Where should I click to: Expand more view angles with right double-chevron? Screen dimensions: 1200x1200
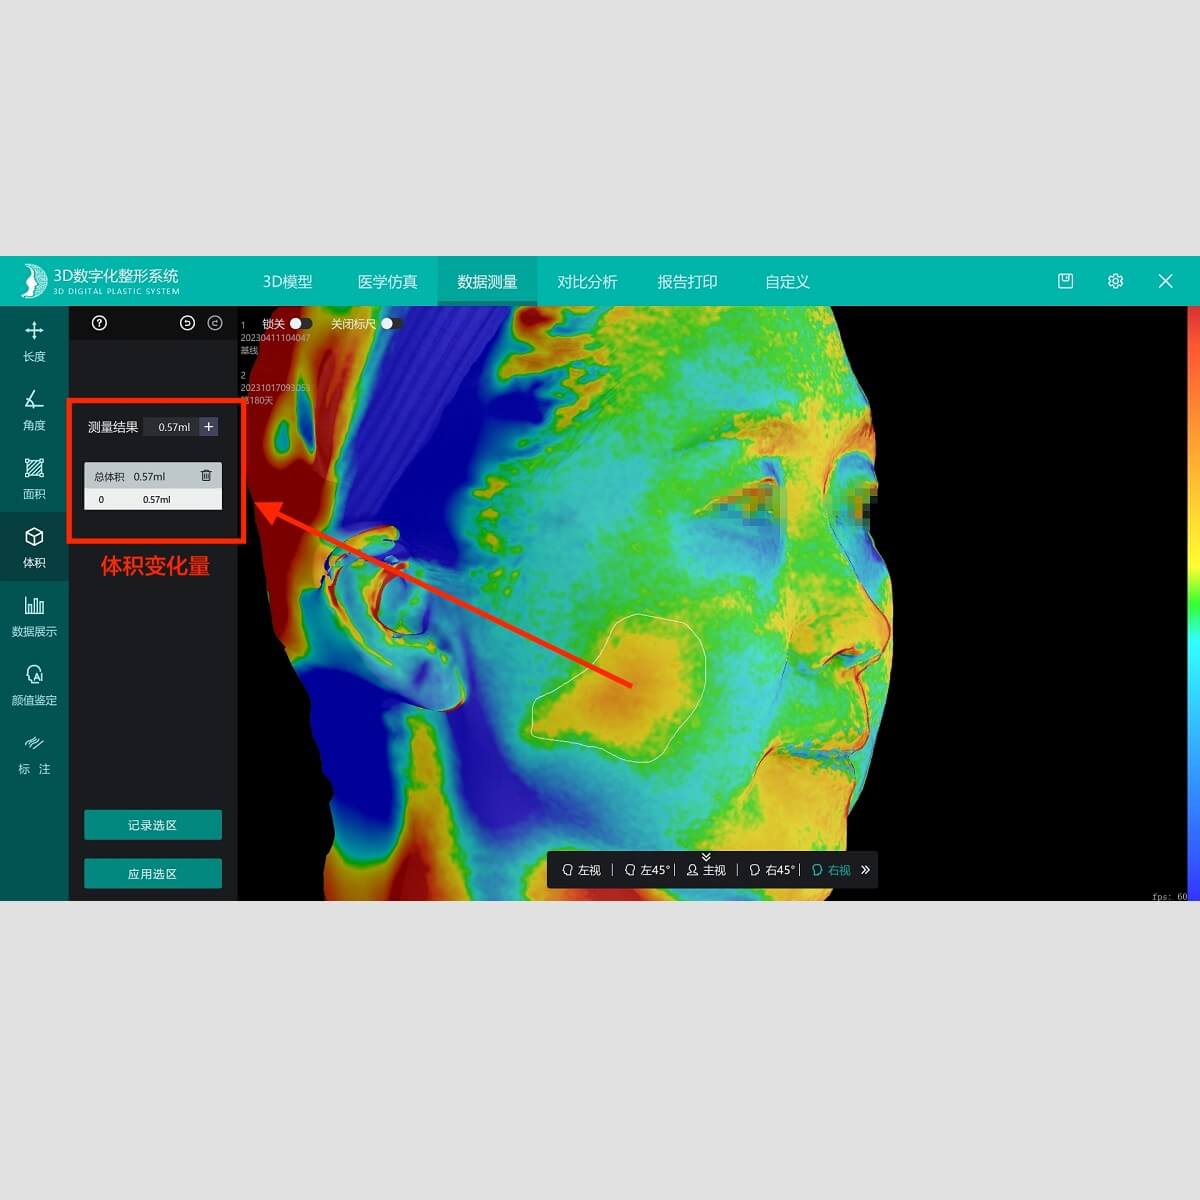866,870
